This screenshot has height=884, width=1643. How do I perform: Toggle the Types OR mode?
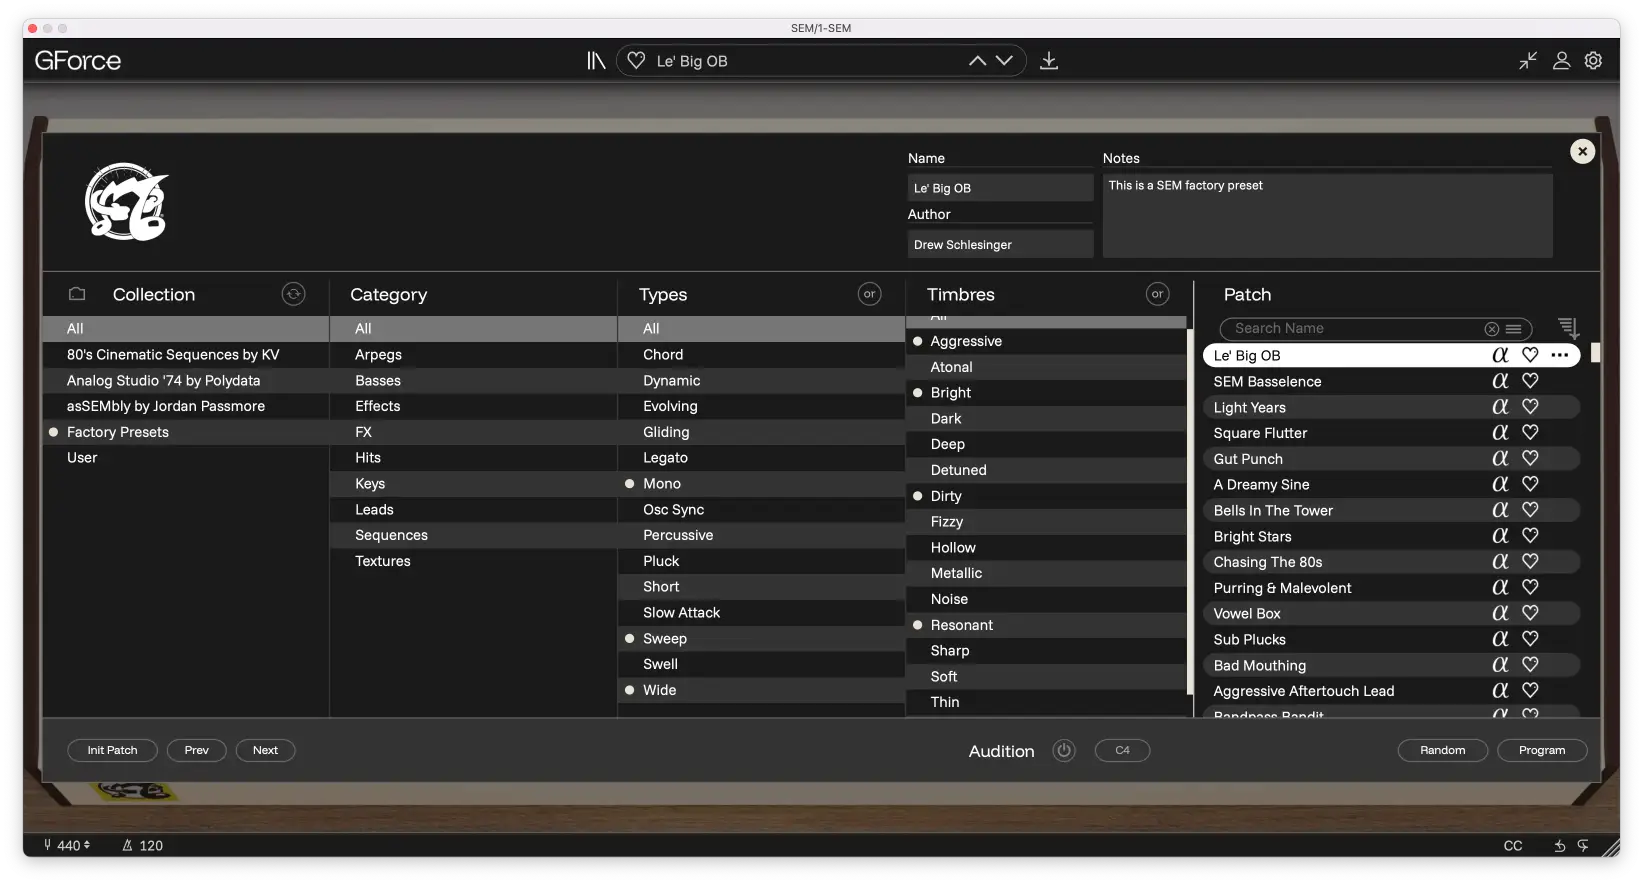(x=870, y=294)
